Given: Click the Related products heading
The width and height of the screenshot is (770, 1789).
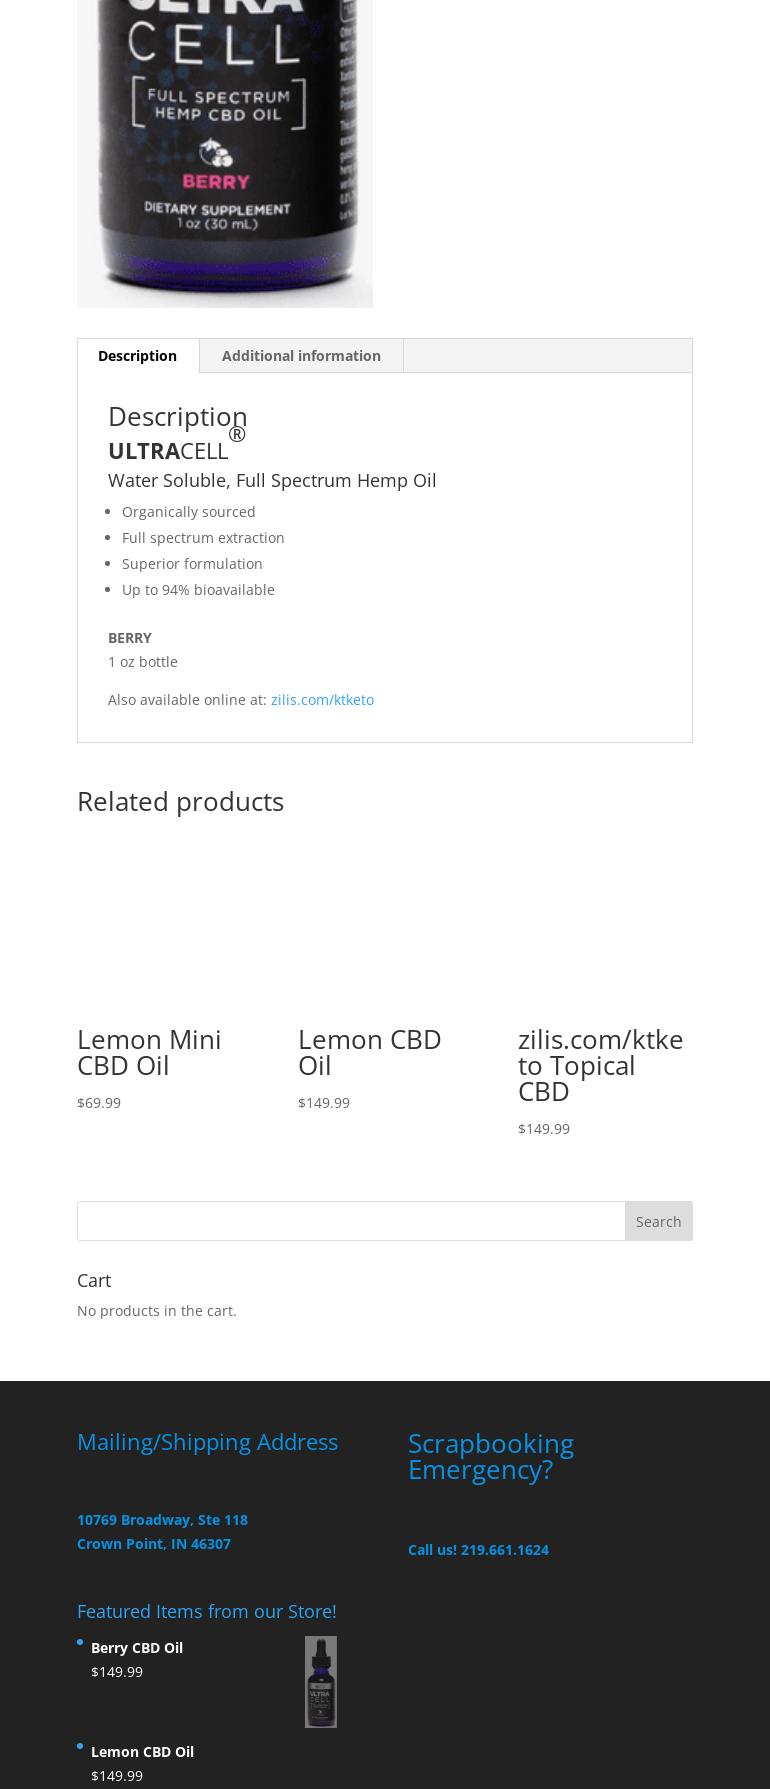Looking at the screenshot, I should 180,802.
